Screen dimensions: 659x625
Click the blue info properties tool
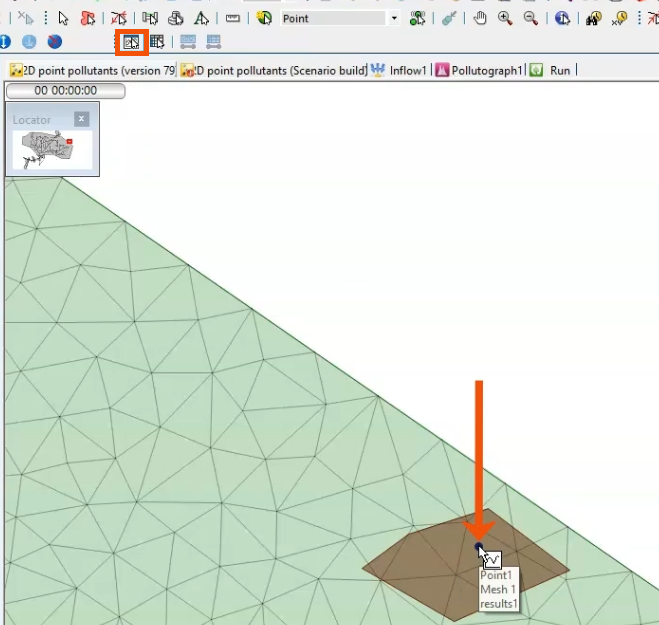[562, 18]
